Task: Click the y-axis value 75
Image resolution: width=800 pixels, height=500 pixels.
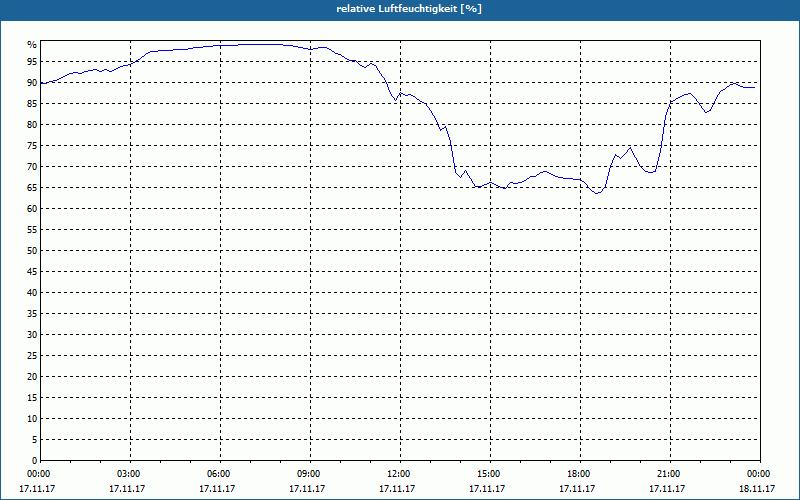Action: pyautogui.click(x=32, y=146)
